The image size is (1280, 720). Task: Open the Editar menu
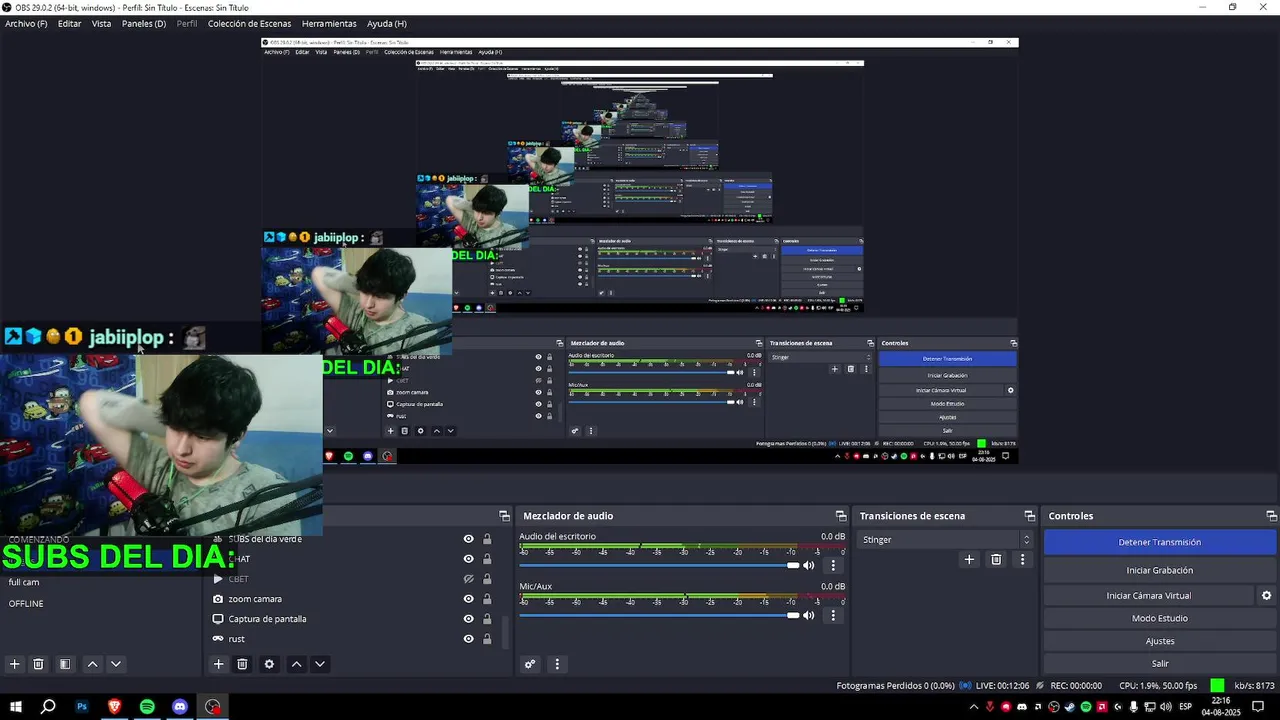point(69,23)
